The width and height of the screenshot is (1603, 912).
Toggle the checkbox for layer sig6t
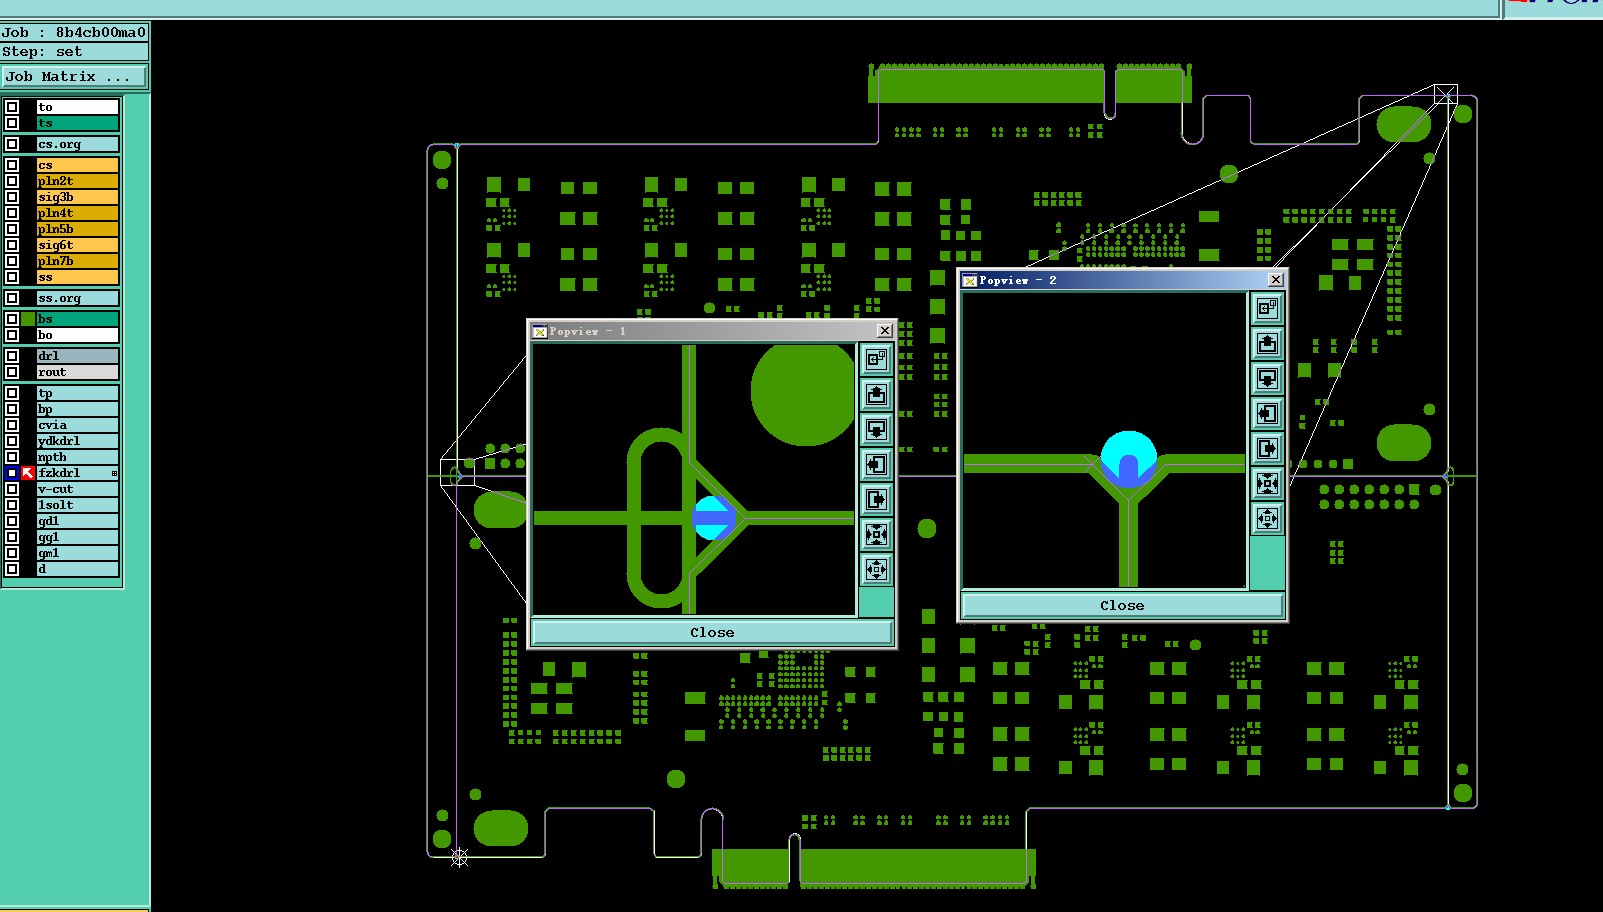click(x=12, y=245)
